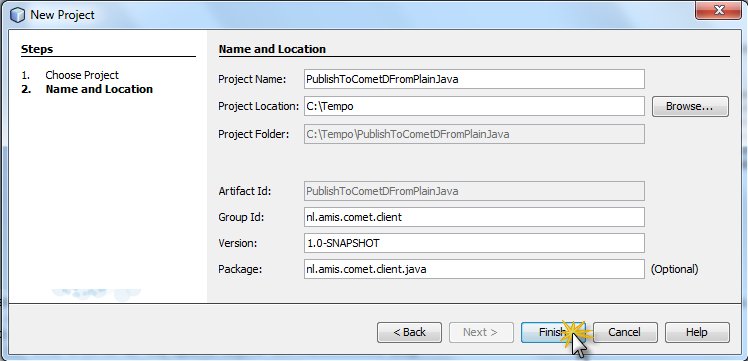Viewport: 748px width, 361px height.
Task: Open the Browse file chooser
Action: pos(690,106)
